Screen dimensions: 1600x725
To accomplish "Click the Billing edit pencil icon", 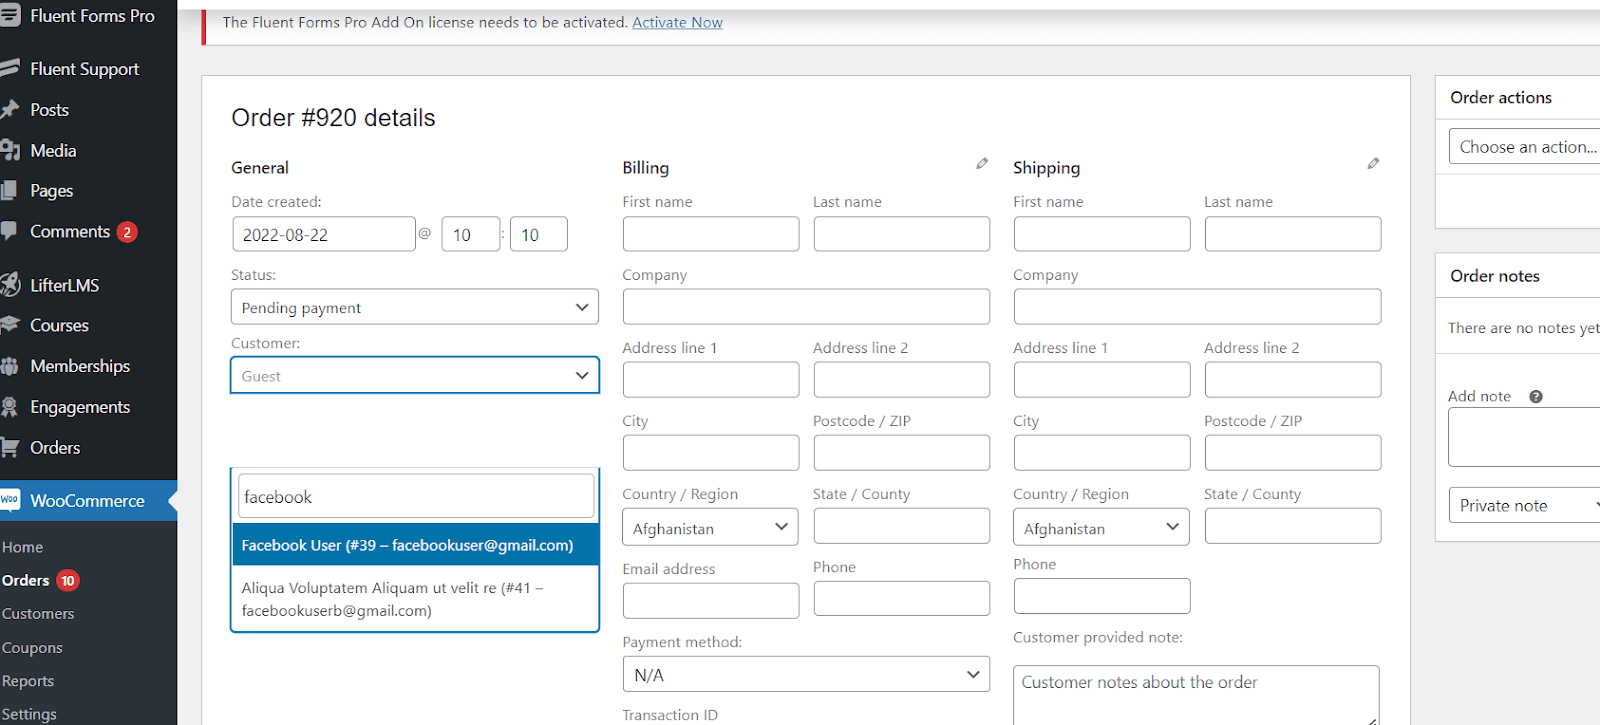I will click(982, 163).
